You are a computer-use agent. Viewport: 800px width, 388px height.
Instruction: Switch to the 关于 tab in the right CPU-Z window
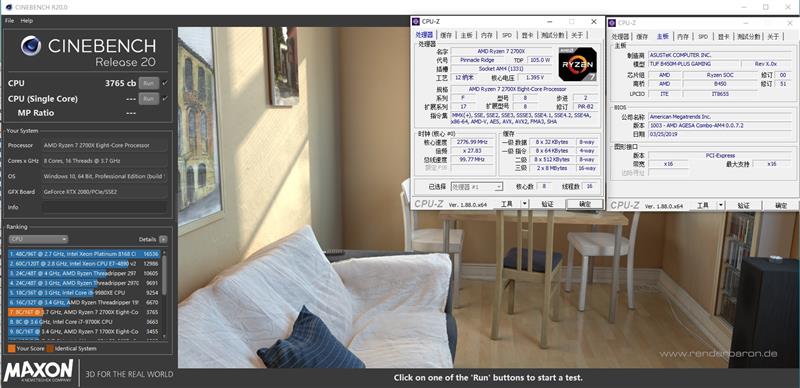pos(773,37)
